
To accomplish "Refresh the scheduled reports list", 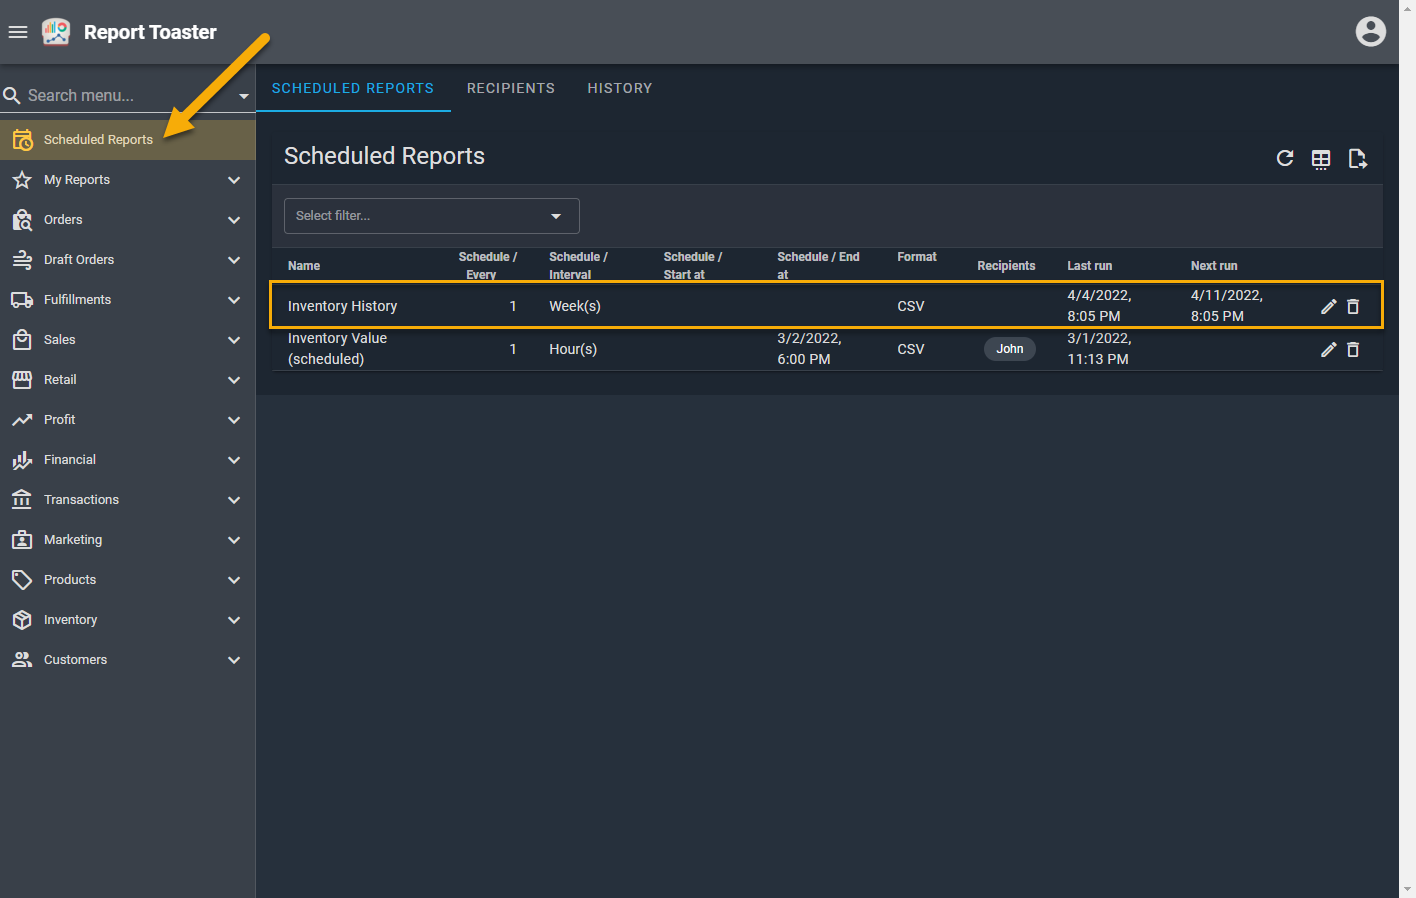I will tap(1285, 158).
